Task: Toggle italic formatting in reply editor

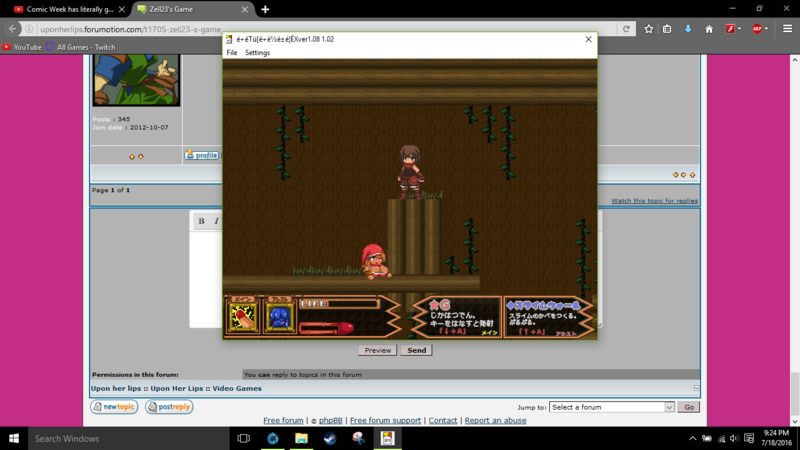Action: click(x=216, y=221)
